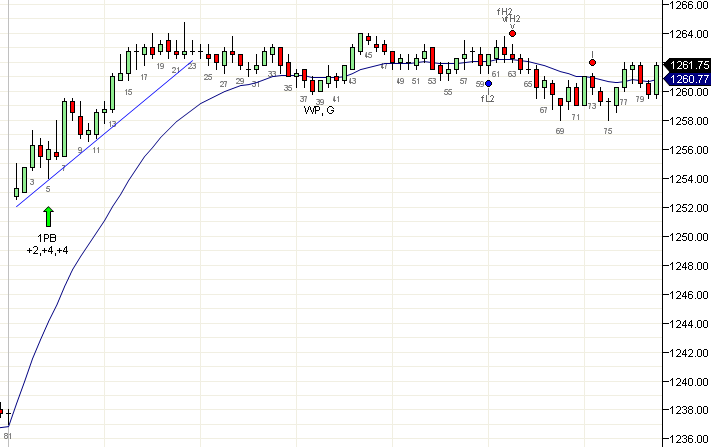Click bar number label 27
Image resolution: width=711 pixels, height=447 pixels.
point(224,84)
